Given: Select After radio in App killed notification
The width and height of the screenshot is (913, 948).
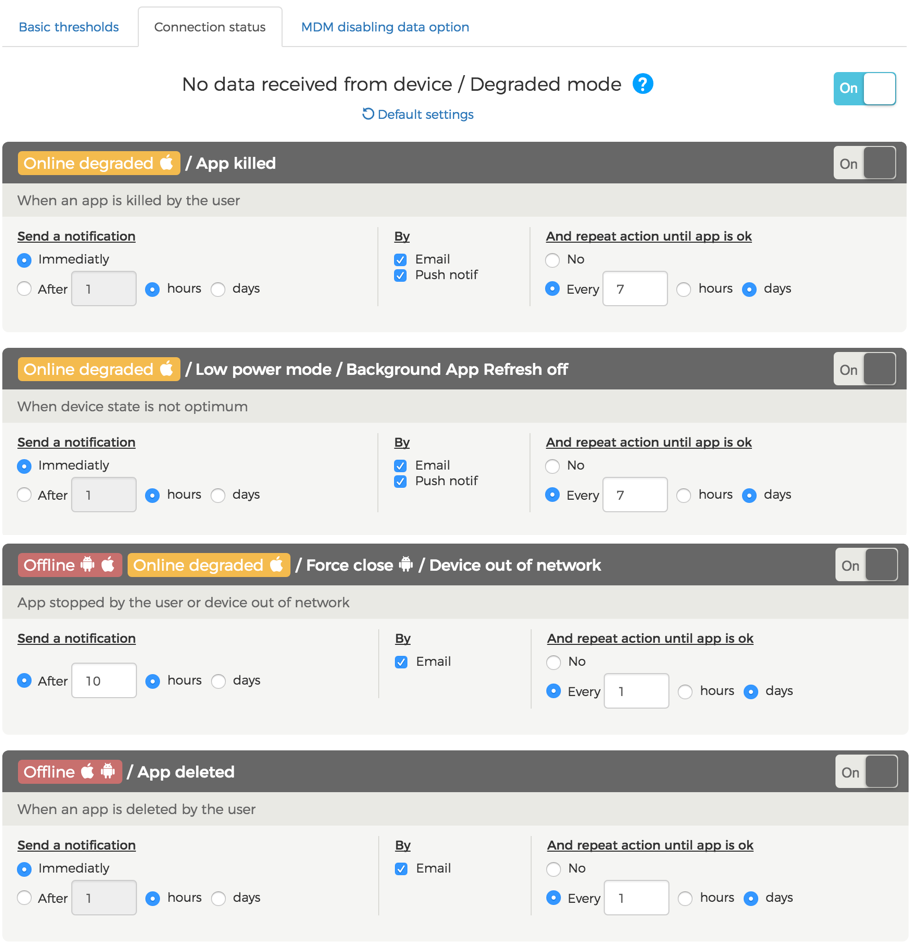Looking at the screenshot, I should (x=24, y=289).
